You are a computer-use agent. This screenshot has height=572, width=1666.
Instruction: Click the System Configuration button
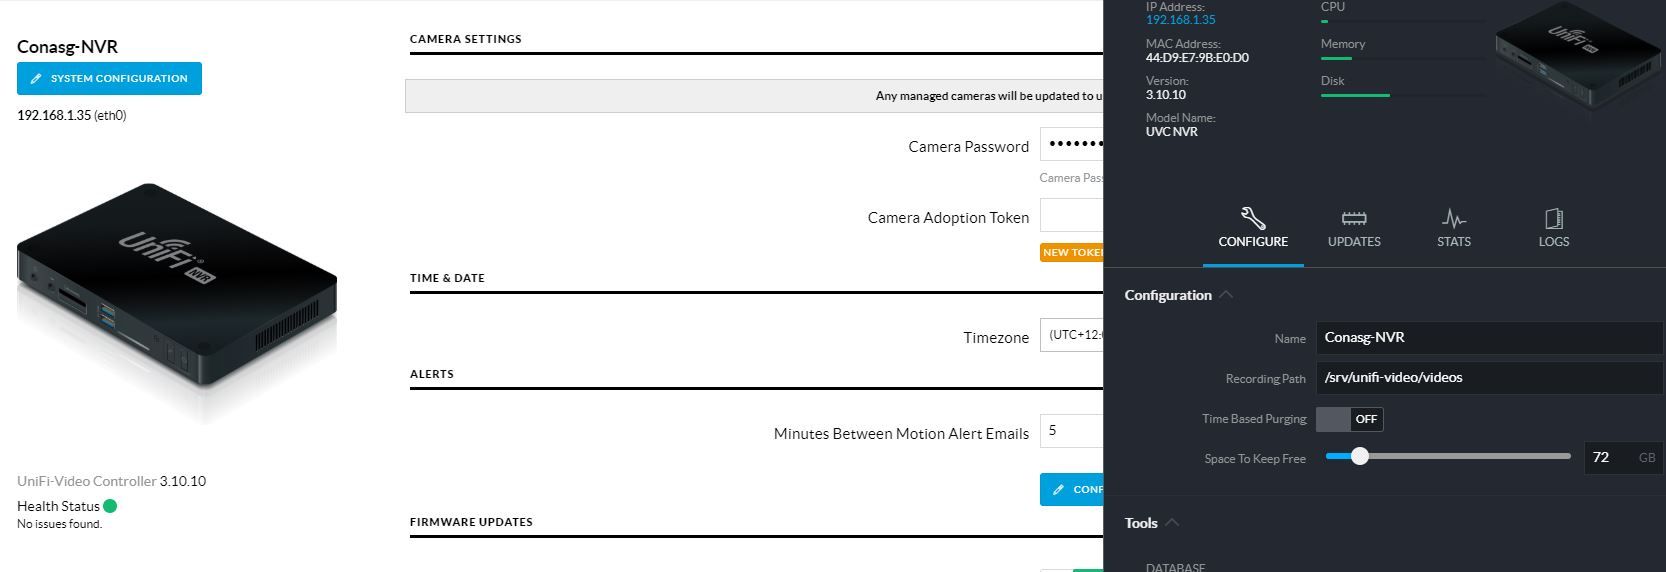[109, 78]
